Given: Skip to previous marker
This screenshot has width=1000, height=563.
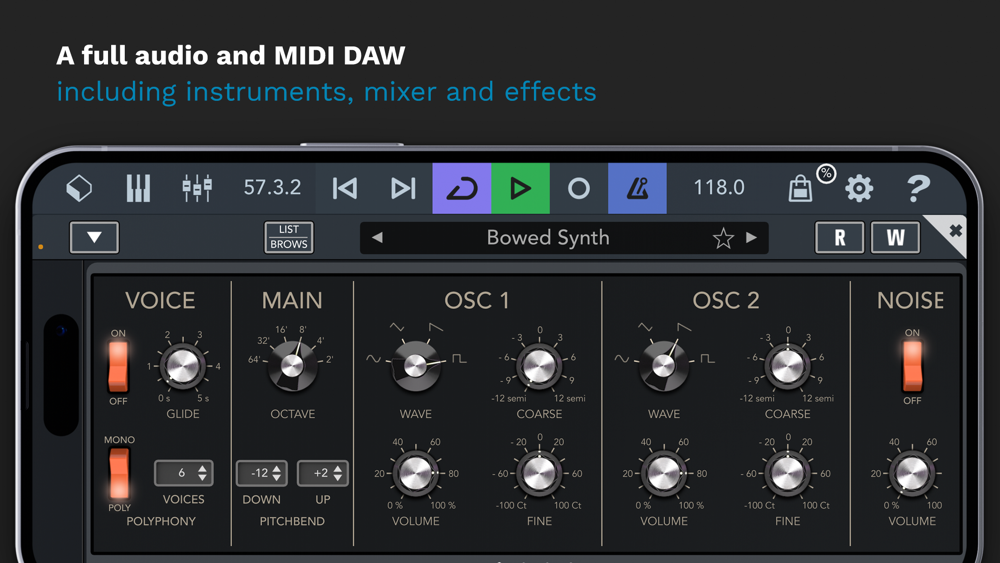Looking at the screenshot, I should coord(344,188).
